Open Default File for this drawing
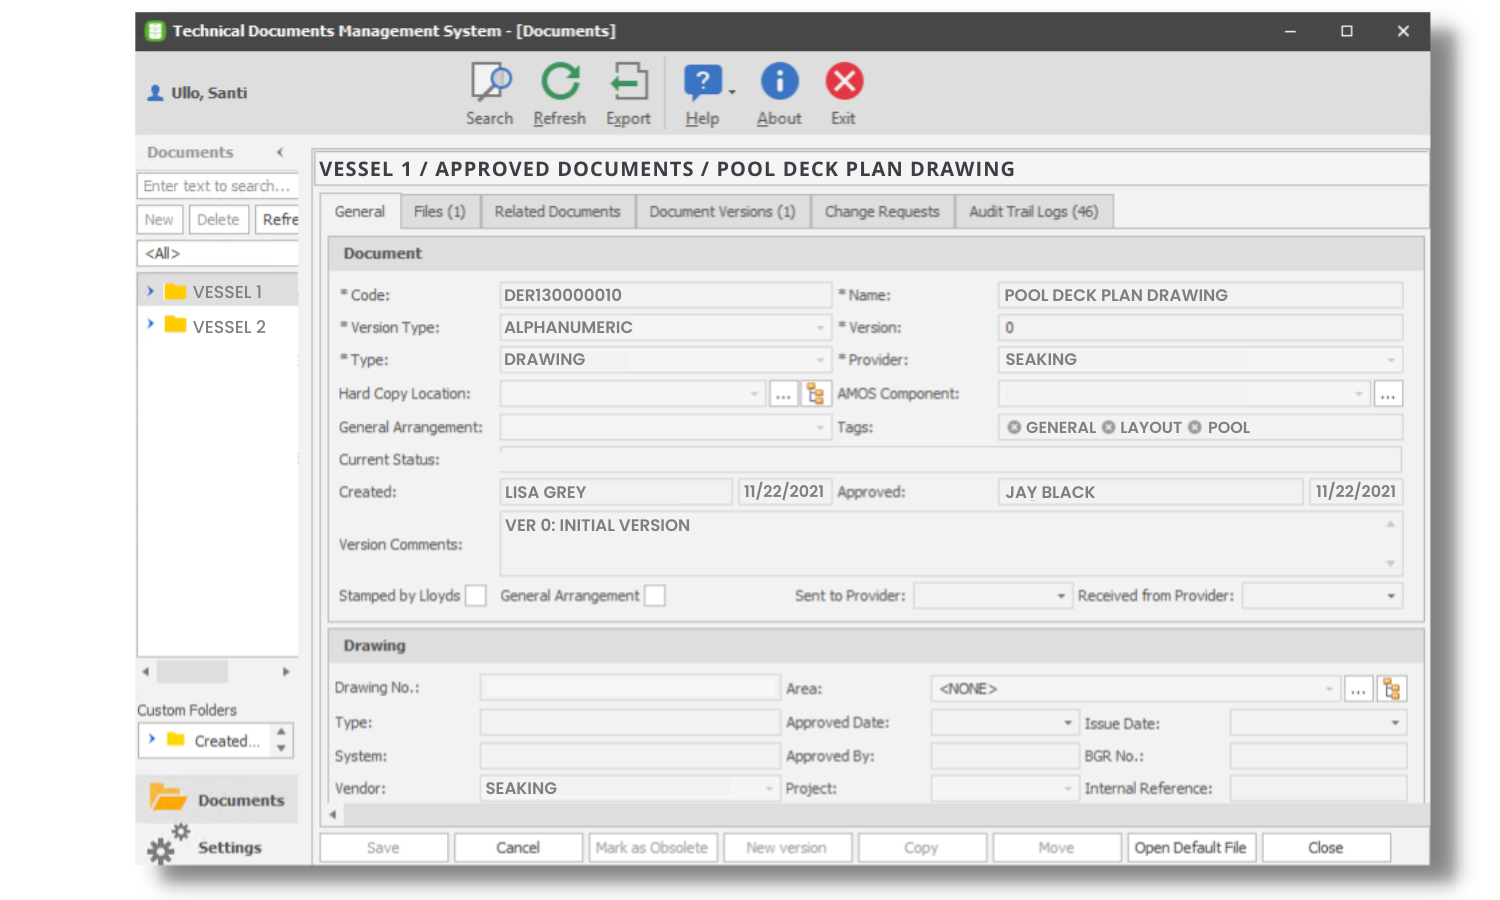1500x900 pixels. point(1191,847)
